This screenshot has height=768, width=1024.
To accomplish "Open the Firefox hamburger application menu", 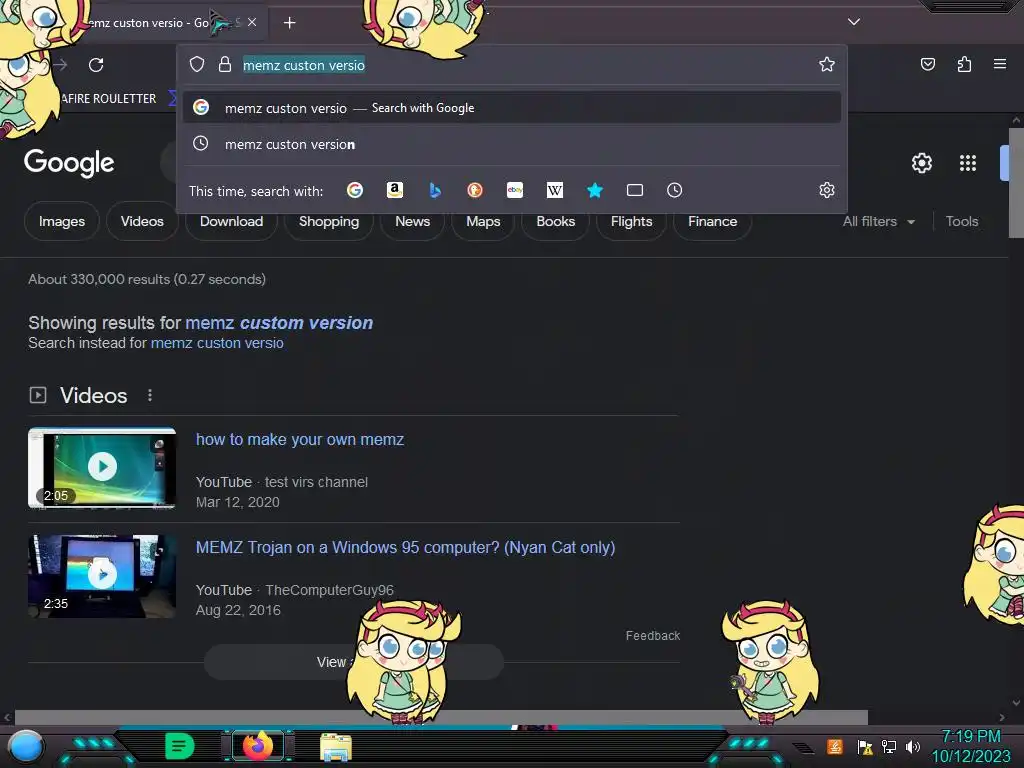I will tap(1000, 64).
